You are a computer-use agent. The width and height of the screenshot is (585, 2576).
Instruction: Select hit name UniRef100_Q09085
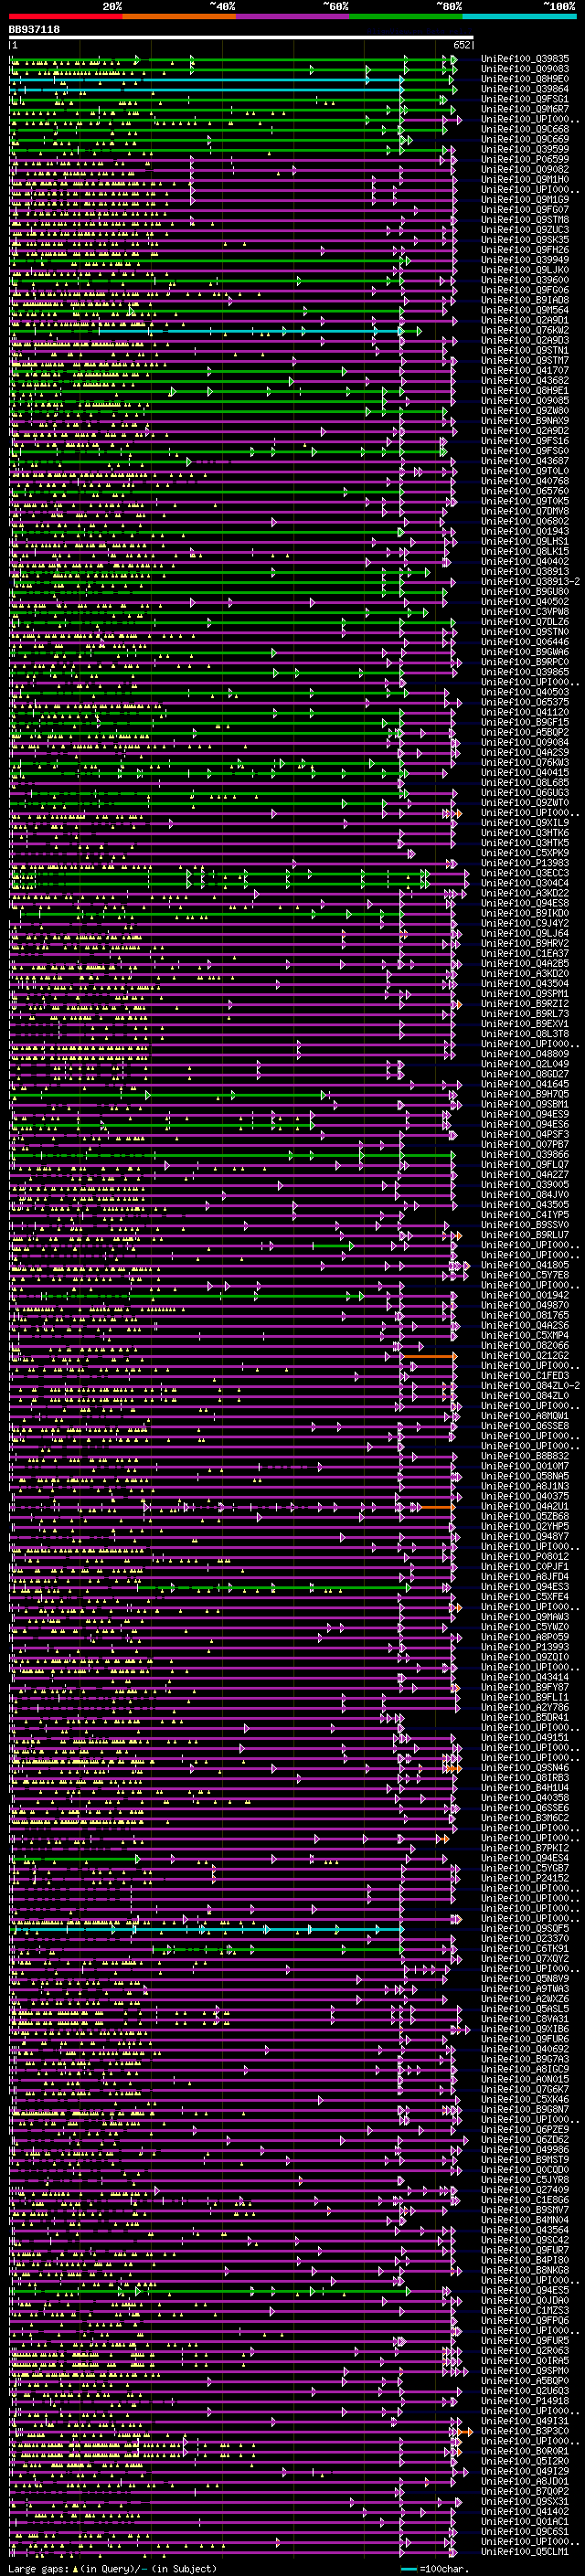point(525,401)
